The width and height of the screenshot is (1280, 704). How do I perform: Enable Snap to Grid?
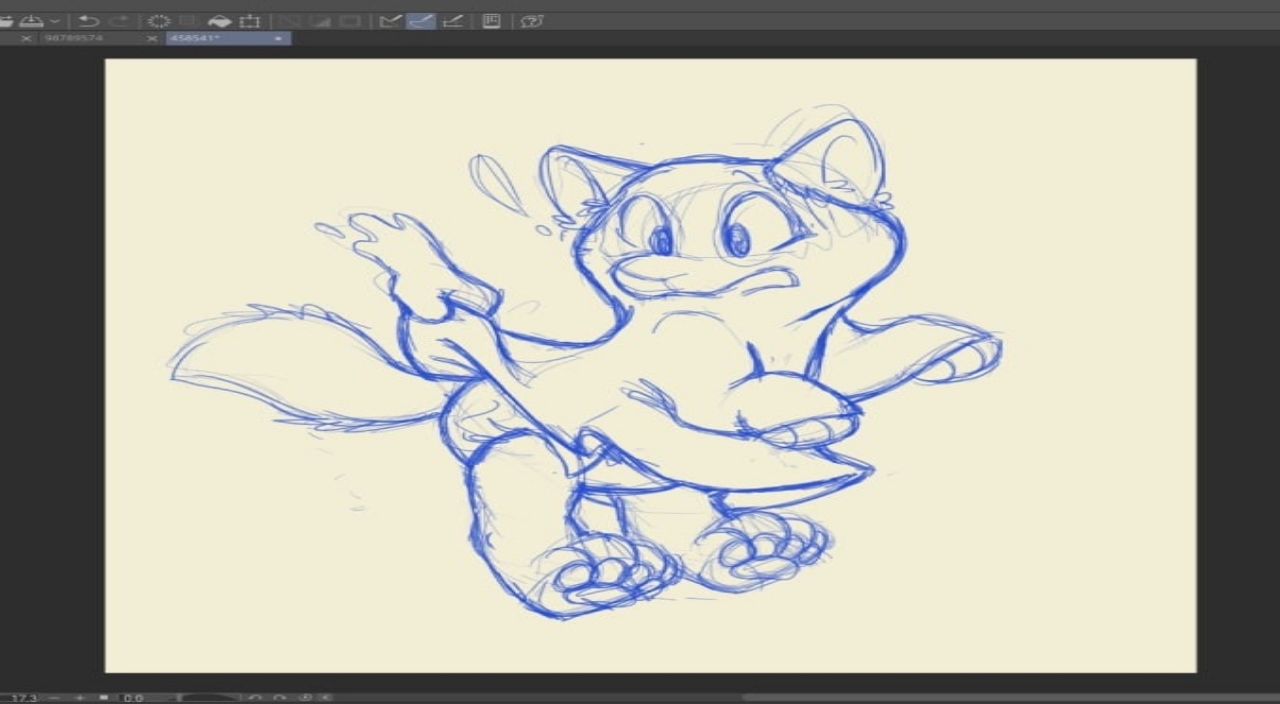[452, 21]
